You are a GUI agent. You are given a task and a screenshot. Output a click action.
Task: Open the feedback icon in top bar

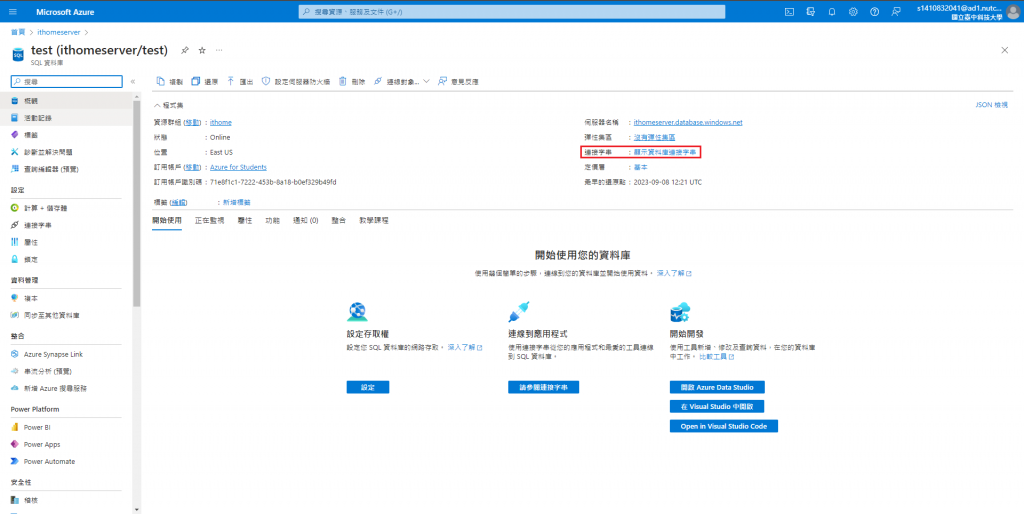tap(895, 12)
